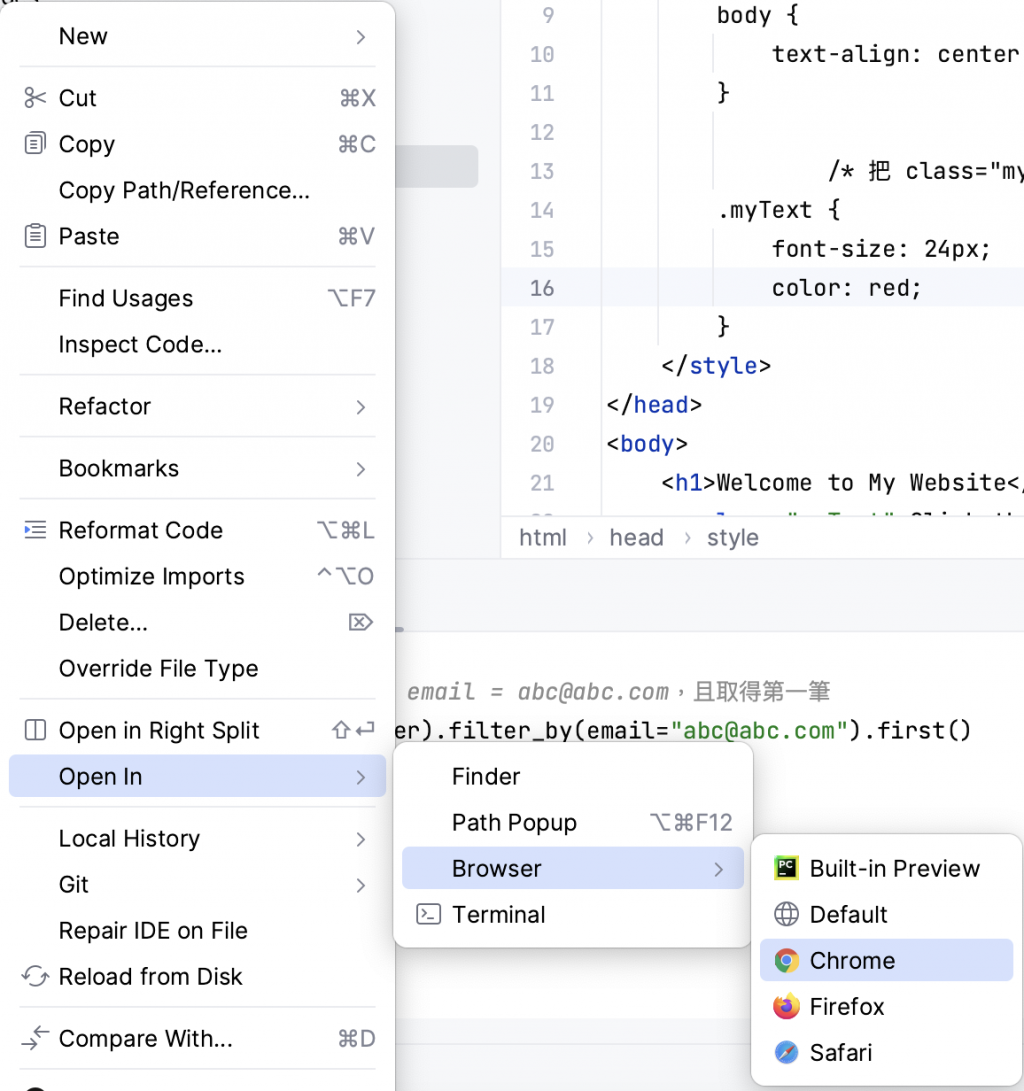This screenshot has width=1024, height=1091.
Task: Click the Open in Right Split icon
Action: coord(35,730)
